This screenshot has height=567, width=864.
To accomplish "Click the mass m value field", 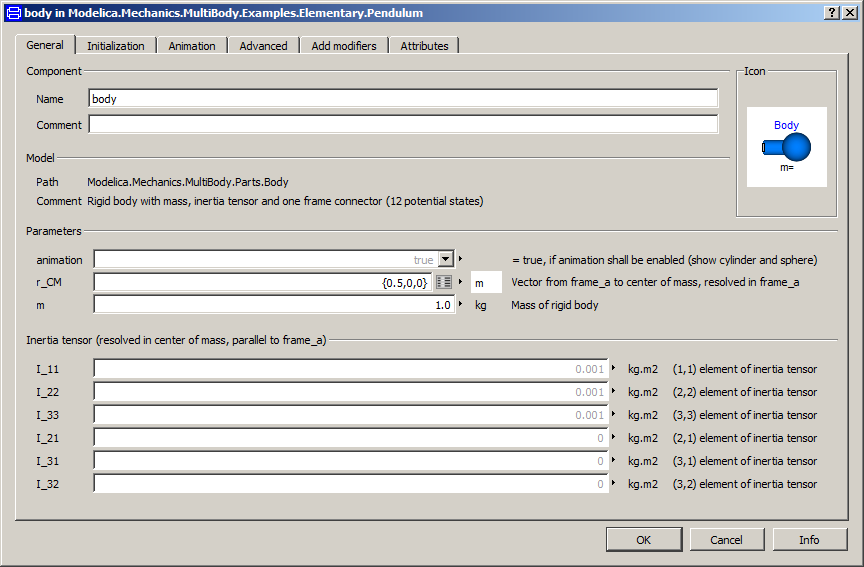I will click(x=273, y=305).
